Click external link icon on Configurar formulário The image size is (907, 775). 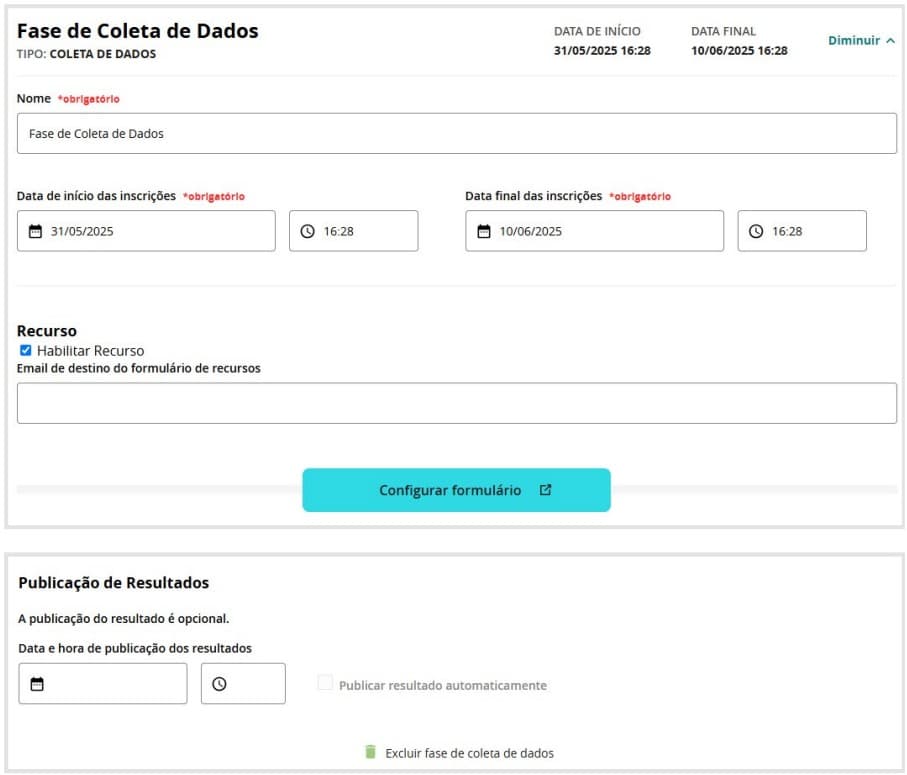click(545, 490)
